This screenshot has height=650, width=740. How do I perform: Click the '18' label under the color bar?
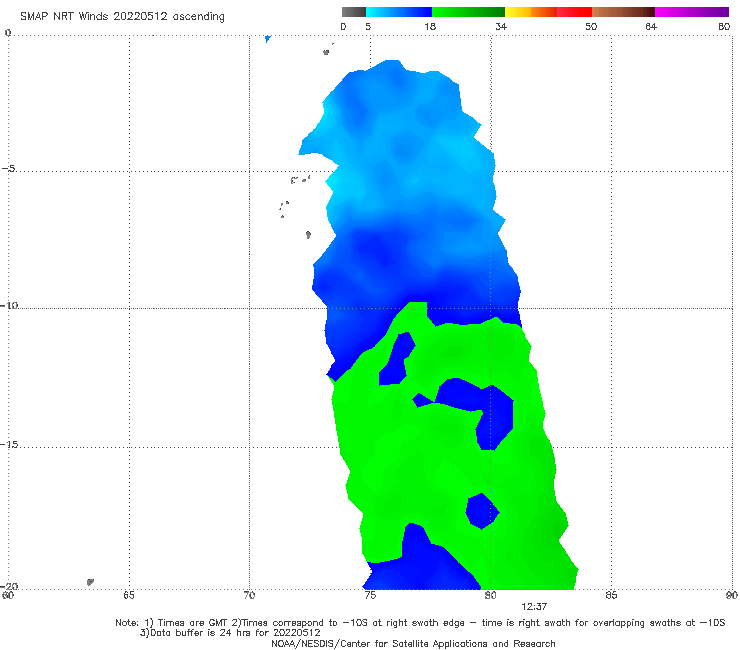[430, 26]
